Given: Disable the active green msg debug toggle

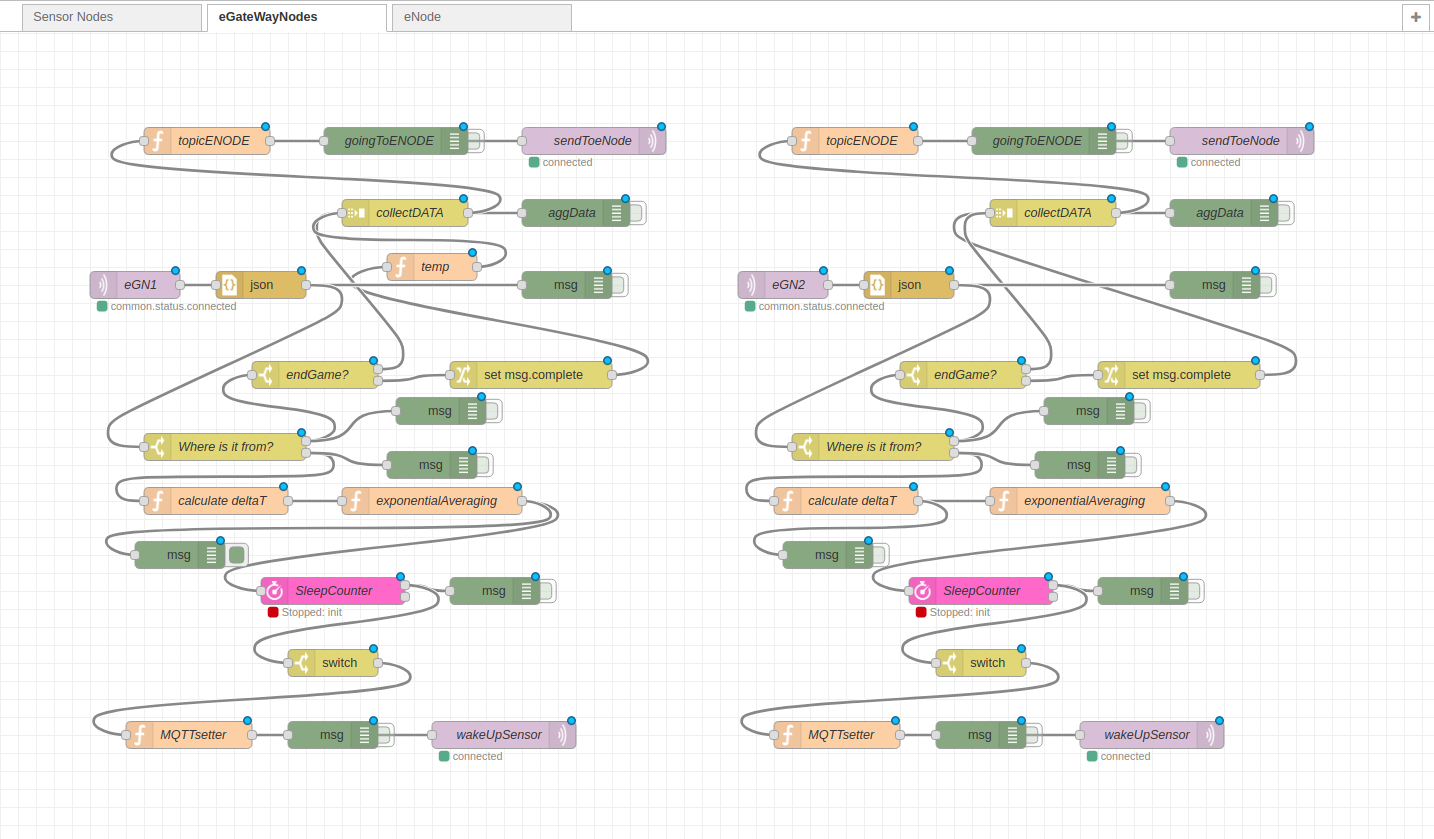Looking at the screenshot, I should (x=237, y=555).
